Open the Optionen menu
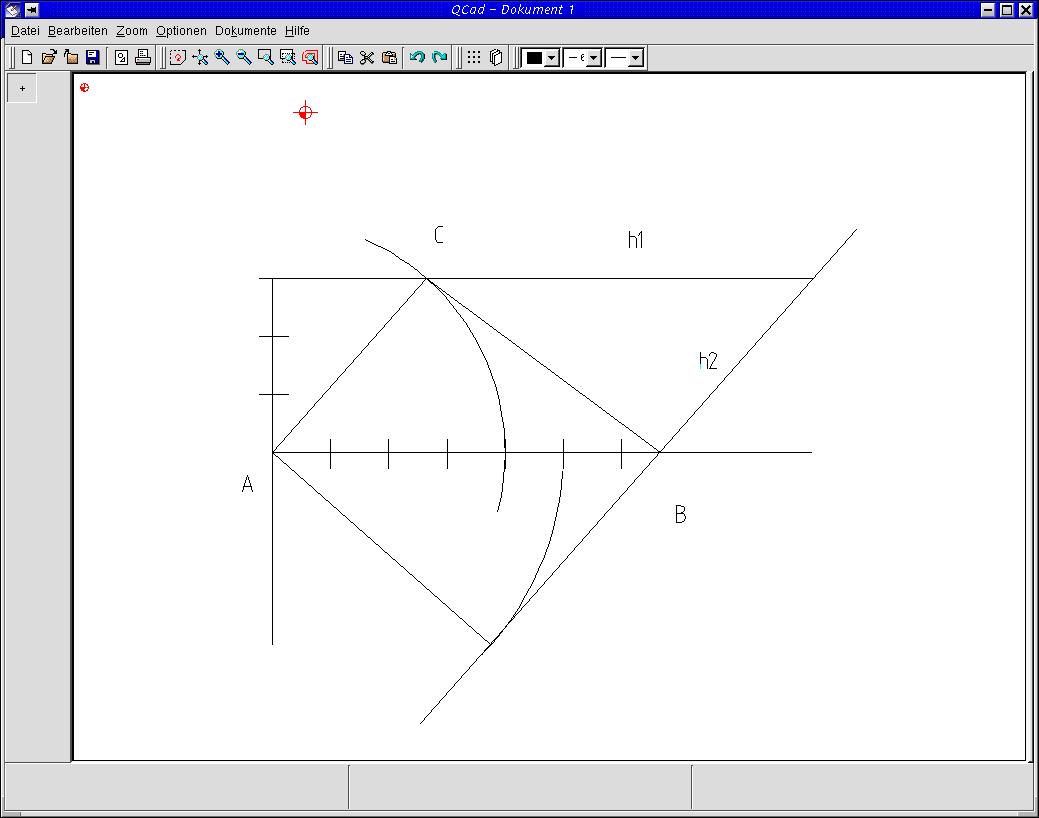This screenshot has height=818, width=1039. coord(181,31)
